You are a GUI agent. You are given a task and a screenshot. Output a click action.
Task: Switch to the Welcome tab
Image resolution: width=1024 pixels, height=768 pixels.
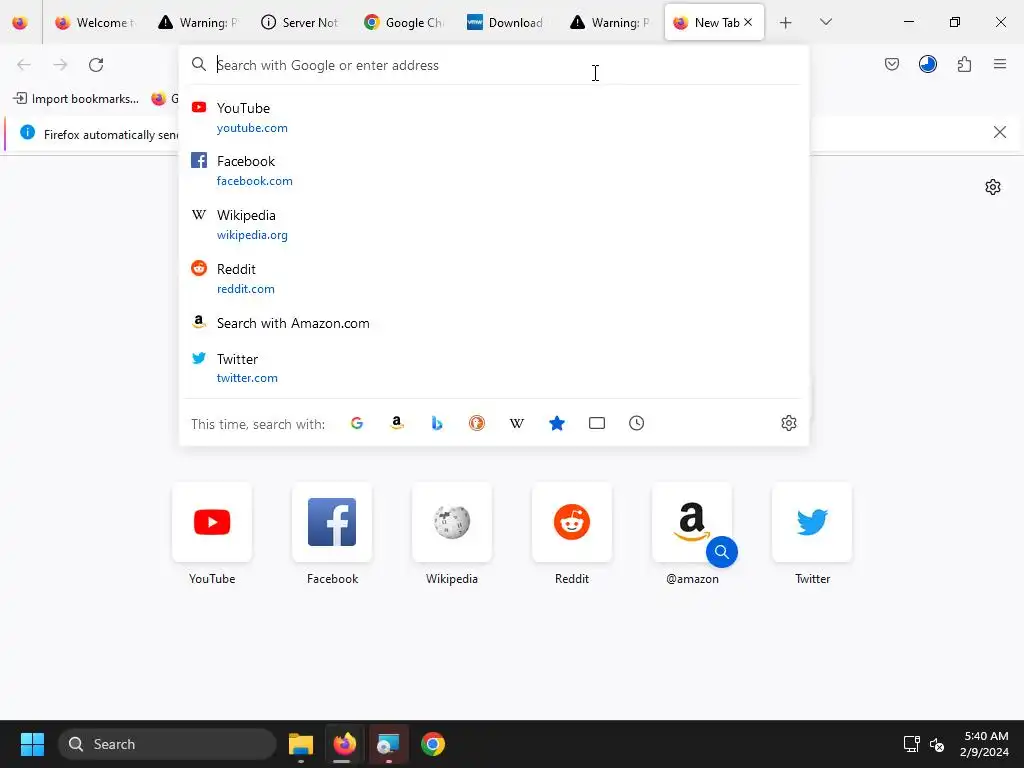(x=95, y=22)
